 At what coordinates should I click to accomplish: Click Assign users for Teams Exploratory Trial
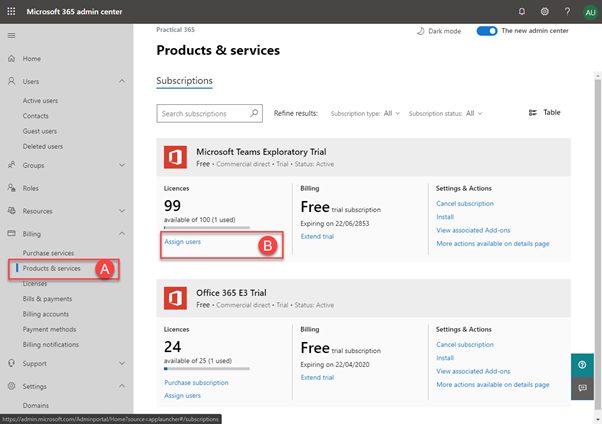(x=182, y=242)
